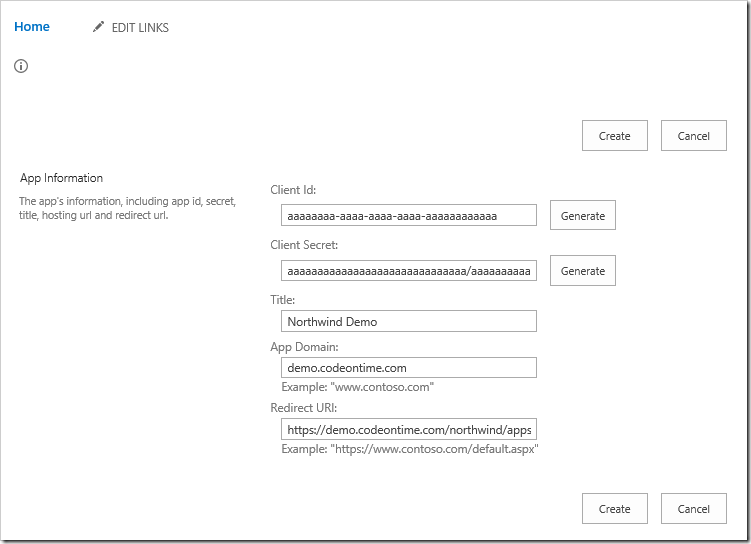Generate a new Client Id
The image size is (751, 544).
(582, 215)
